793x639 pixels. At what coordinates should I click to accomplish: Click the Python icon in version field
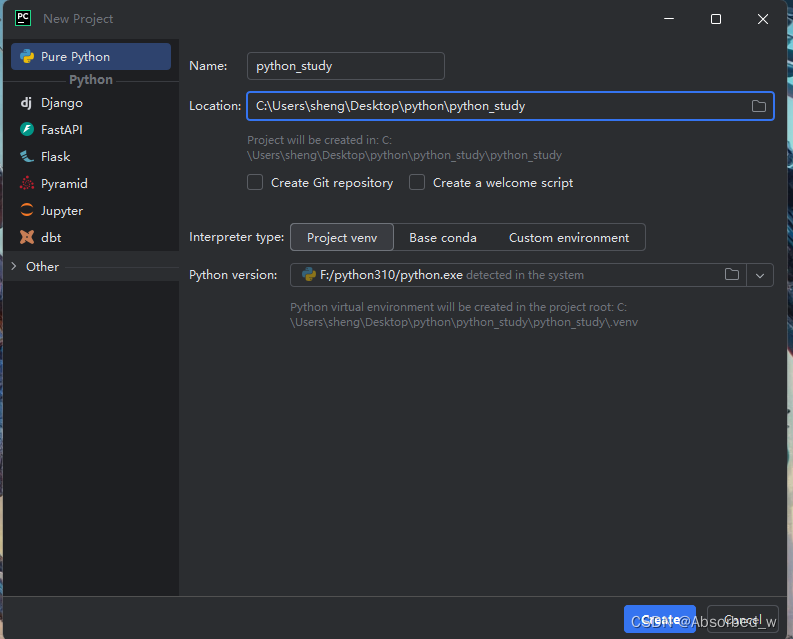(x=309, y=274)
